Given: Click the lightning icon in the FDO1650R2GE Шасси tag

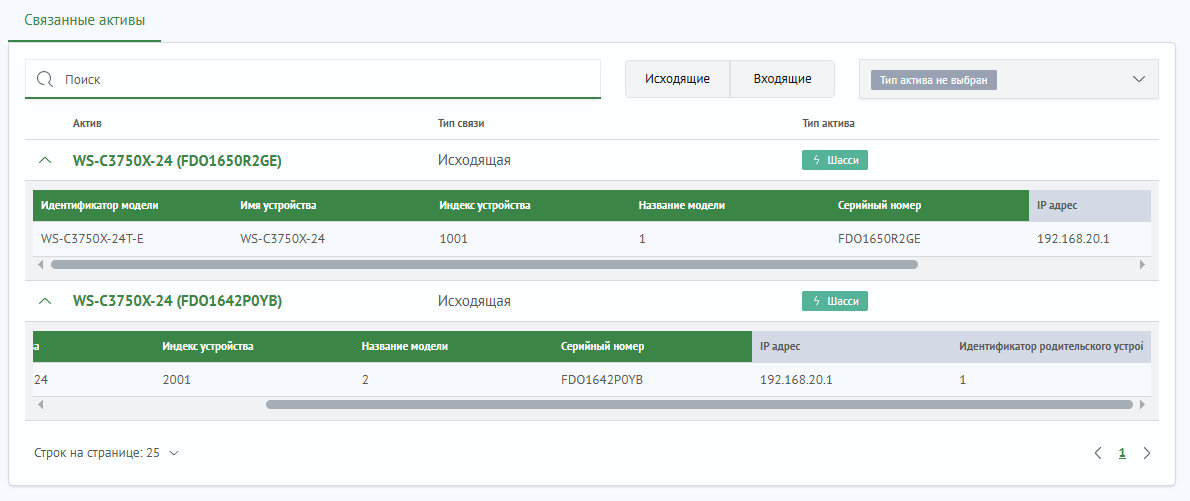Looking at the screenshot, I should (x=817, y=160).
